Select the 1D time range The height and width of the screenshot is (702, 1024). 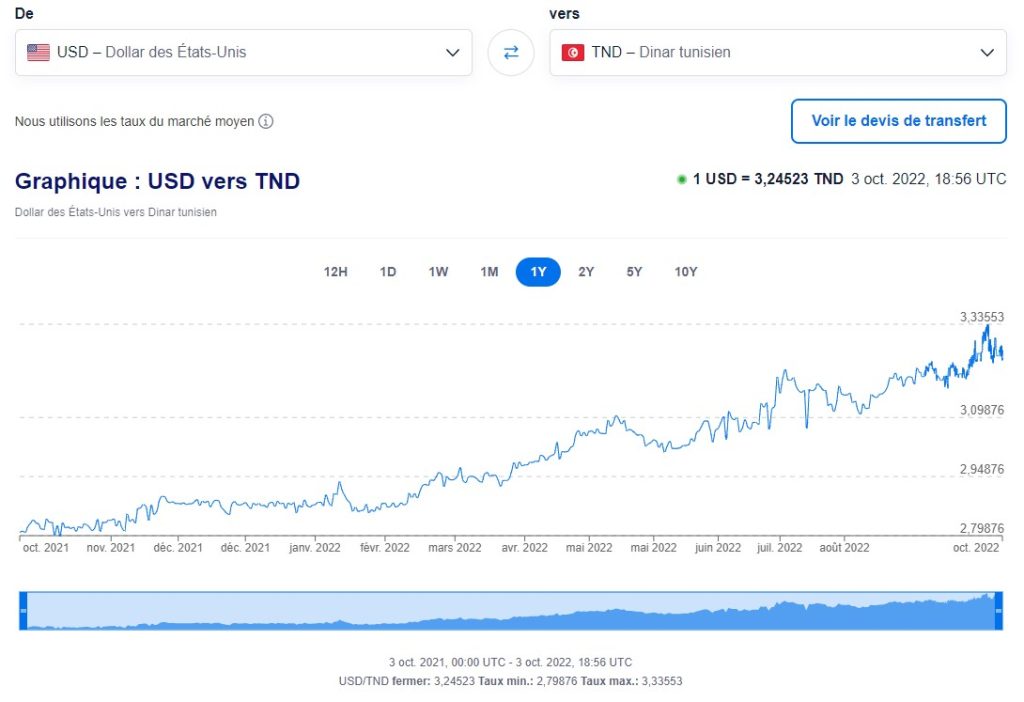(388, 272)
